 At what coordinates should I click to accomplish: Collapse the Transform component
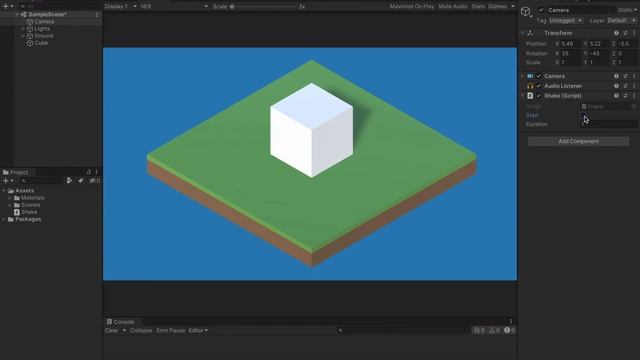pos(522,33)
